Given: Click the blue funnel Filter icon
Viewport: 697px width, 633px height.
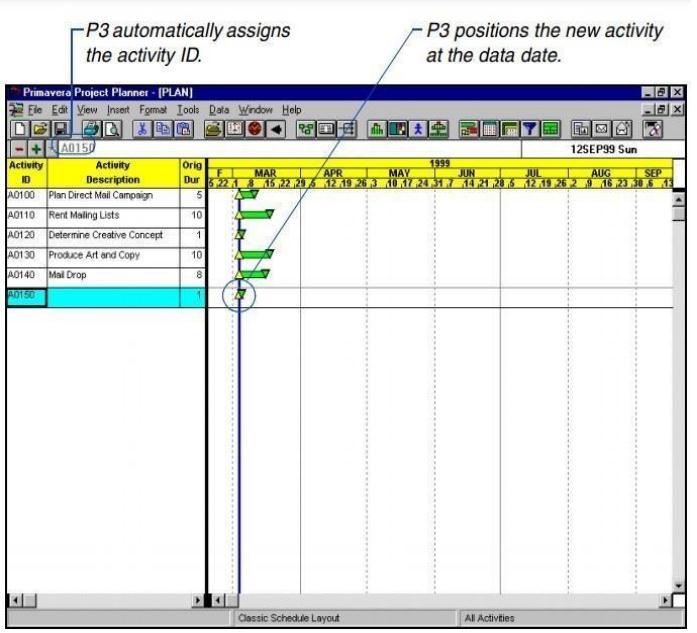Looking at the screenshot, I should tap(530, 129).
